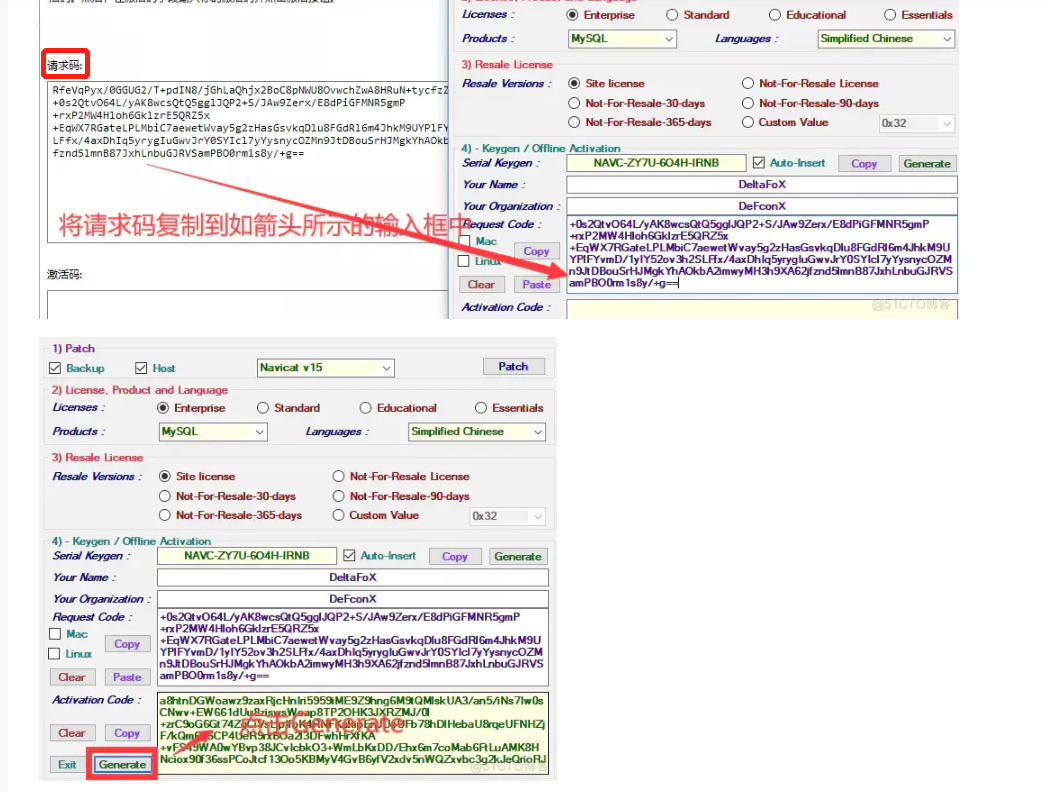1045x792 pixels.
Task: Click Copy beside the Activation Code box
Action: pos(127,733)
